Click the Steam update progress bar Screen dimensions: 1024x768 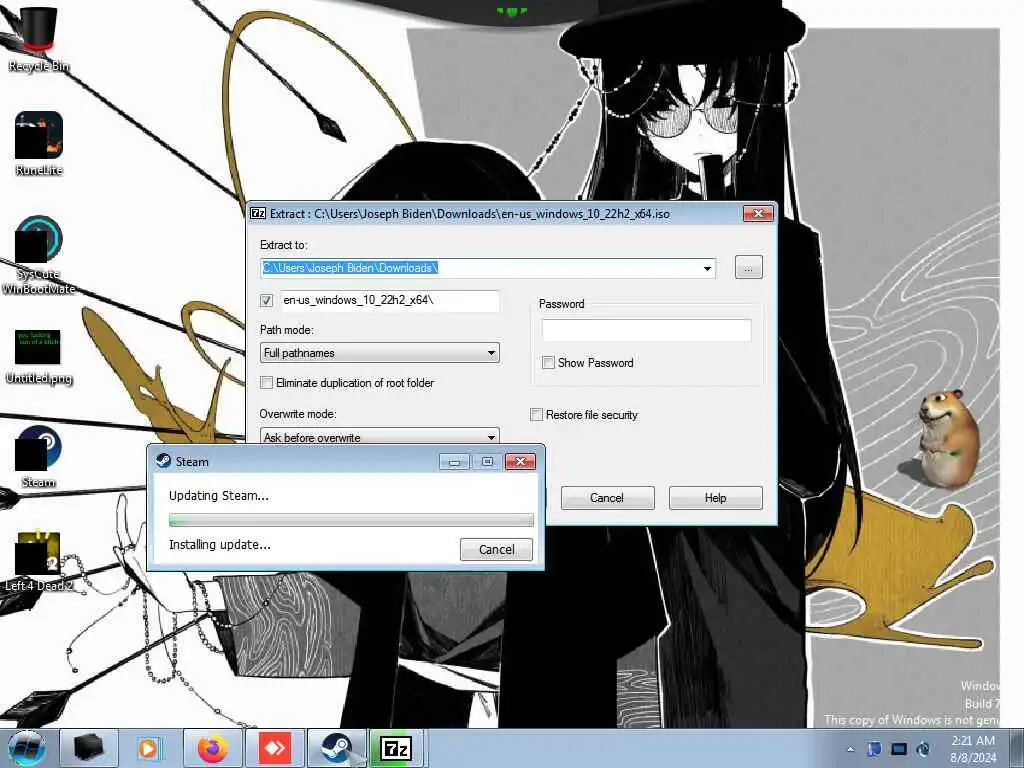(351, 520)
